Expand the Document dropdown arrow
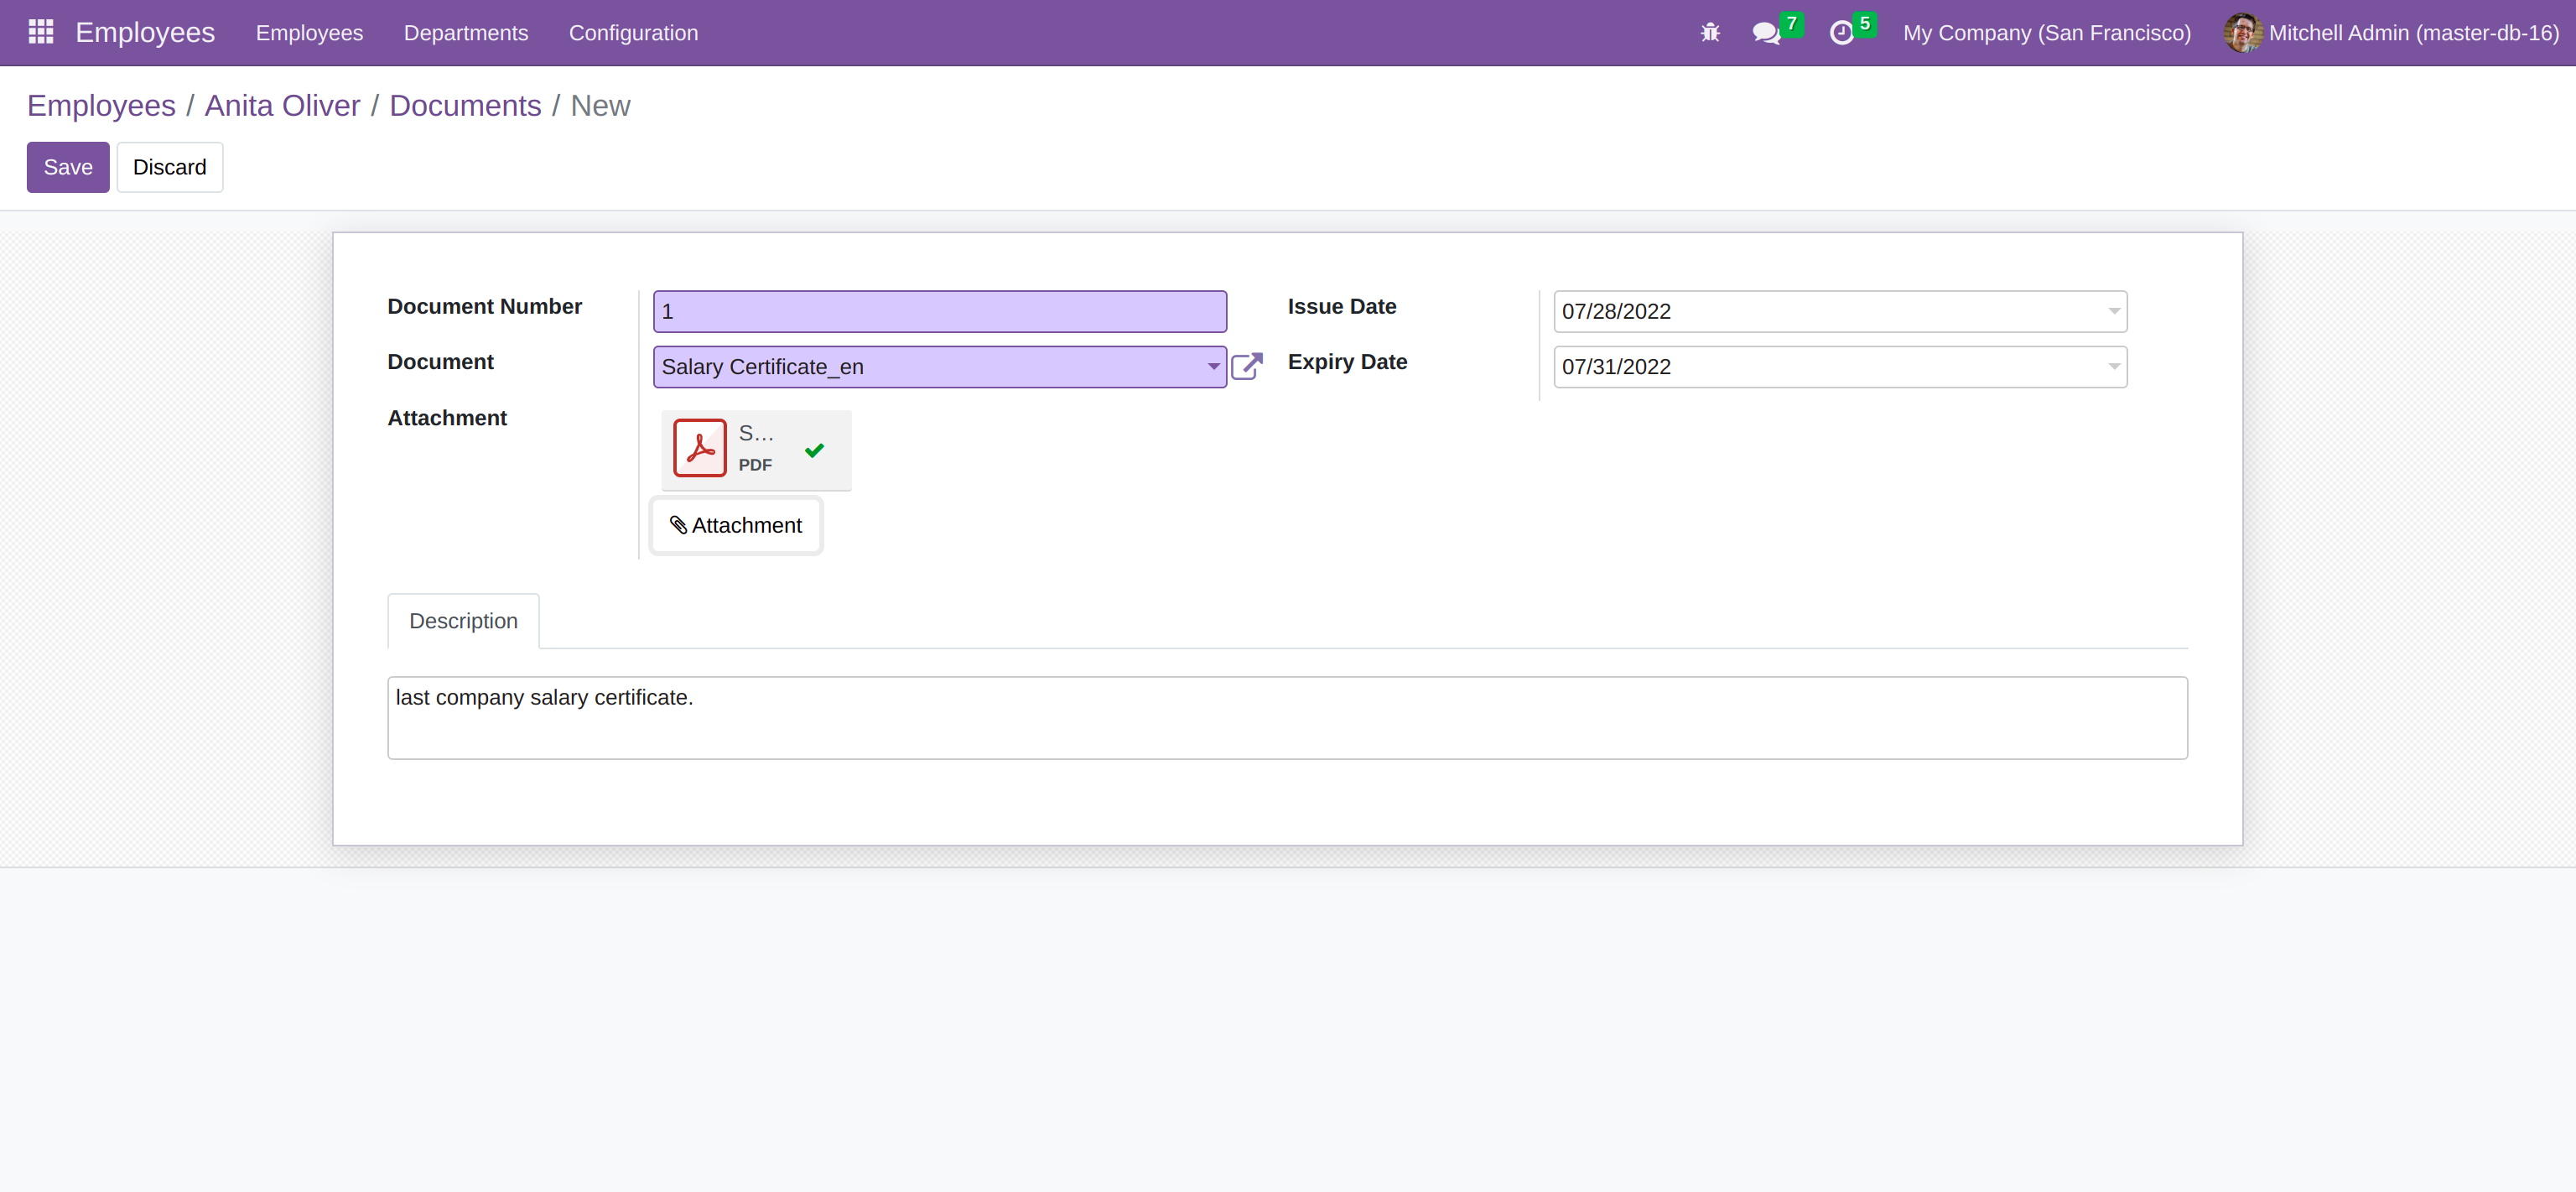The image size is (2576, 1192). coord(1213,367)
